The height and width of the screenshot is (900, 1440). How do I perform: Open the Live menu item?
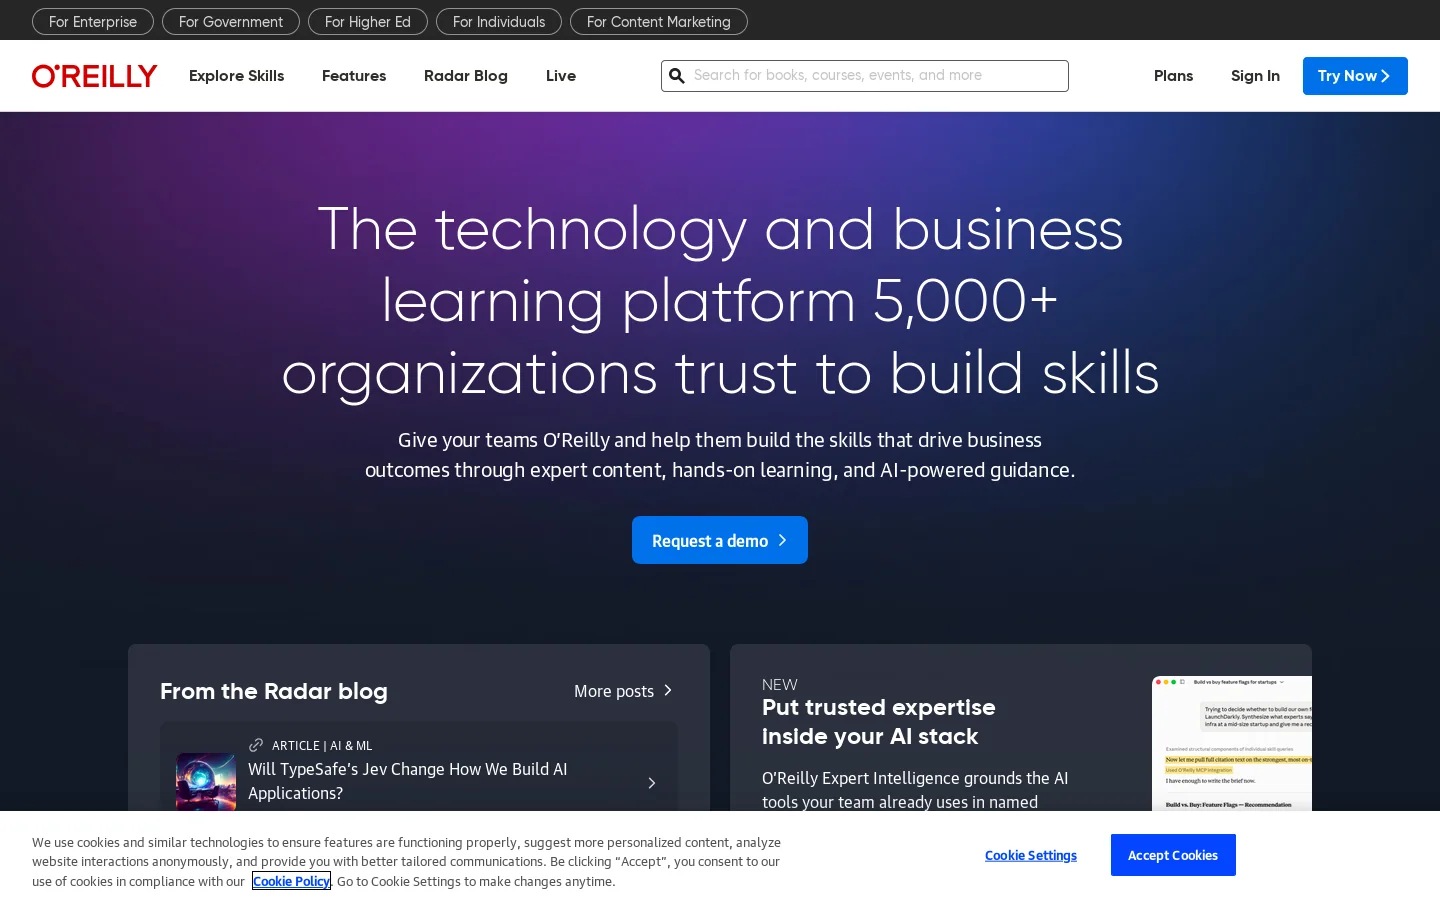[561, 76]
